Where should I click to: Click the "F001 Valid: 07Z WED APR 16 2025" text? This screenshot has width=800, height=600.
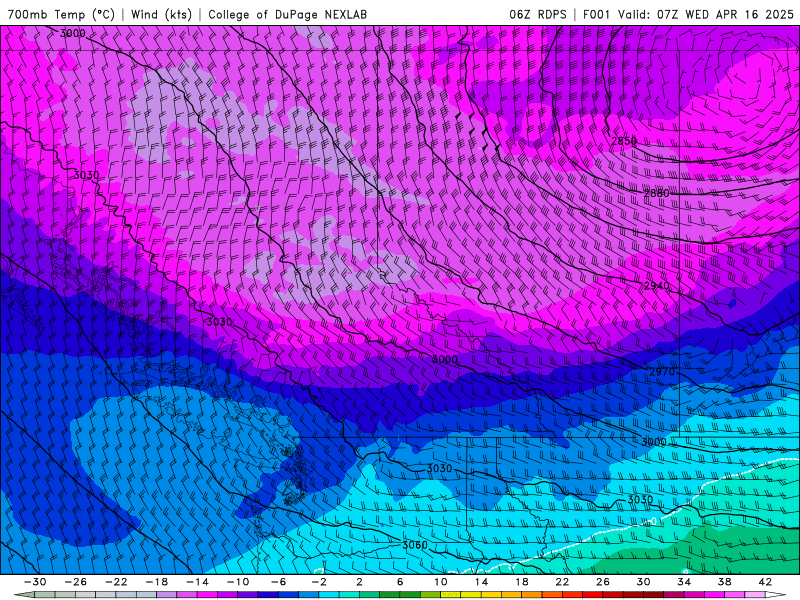688,14
